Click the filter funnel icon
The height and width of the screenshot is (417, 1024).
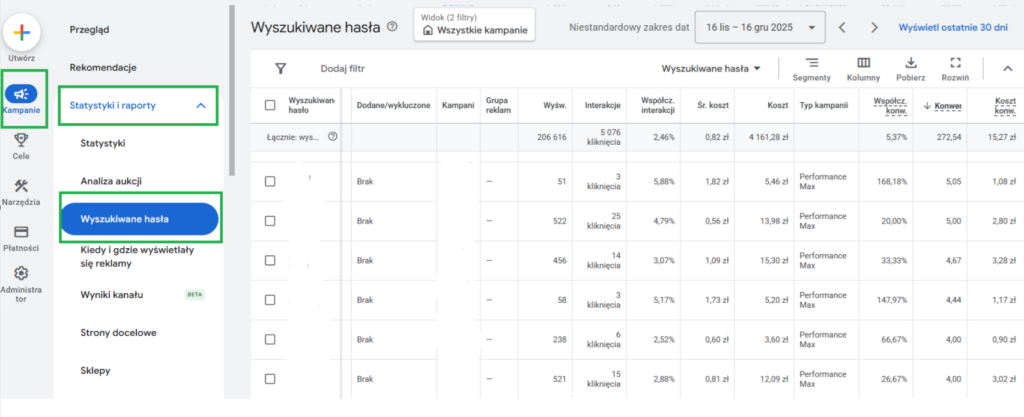(x=281, y=69)
